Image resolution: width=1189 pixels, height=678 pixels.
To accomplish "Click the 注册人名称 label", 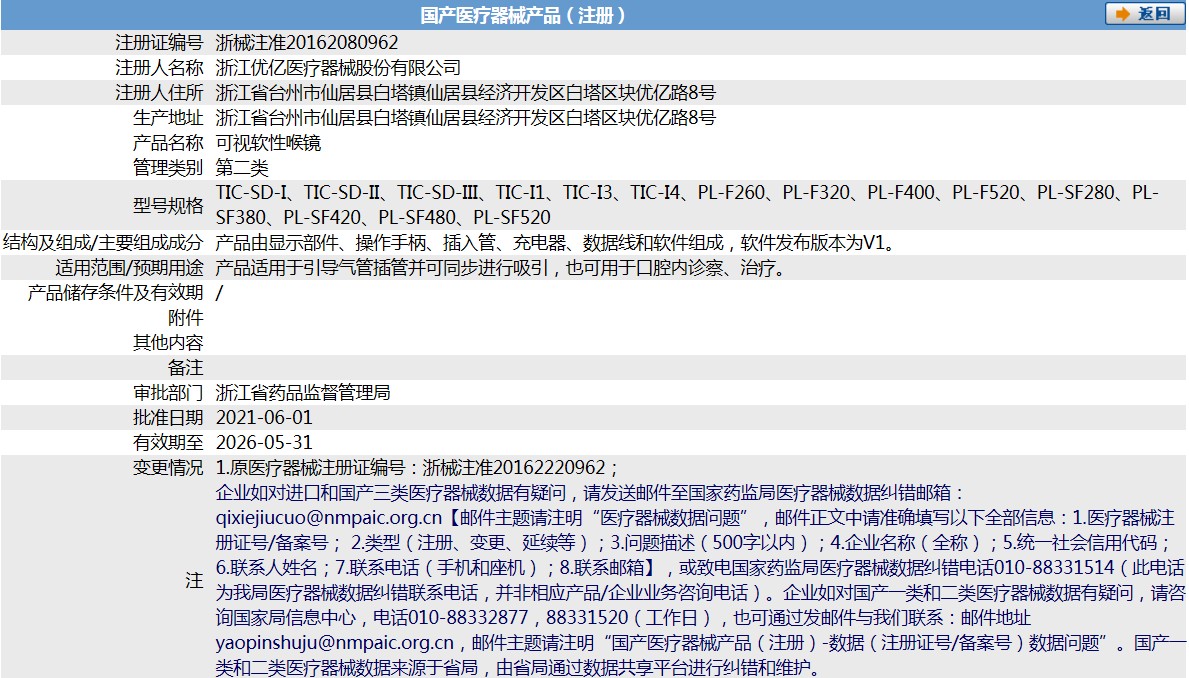I will (x=159, y=67).
